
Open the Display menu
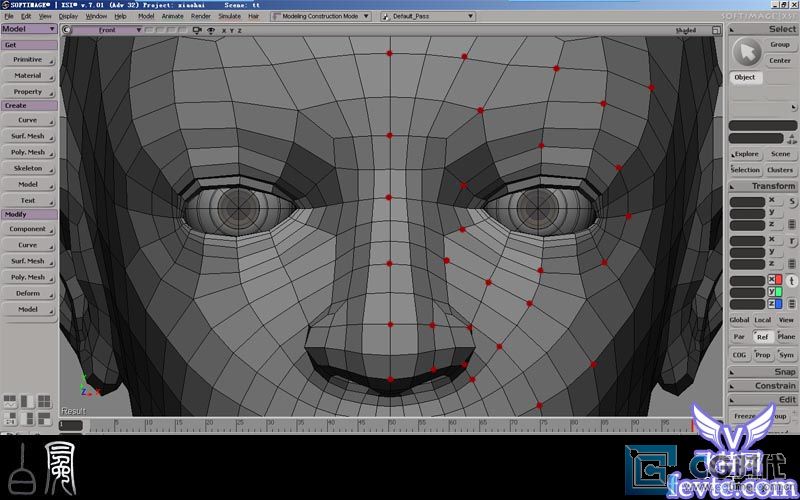click(x=68, y=17)
